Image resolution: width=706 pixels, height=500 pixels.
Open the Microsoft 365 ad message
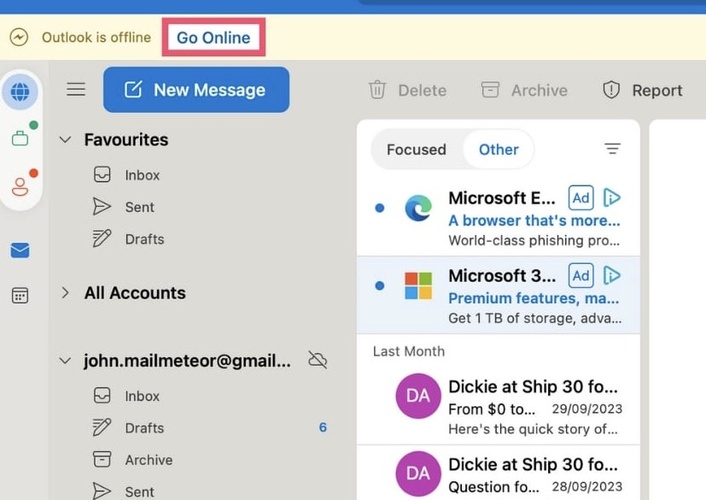click(498, 295)
